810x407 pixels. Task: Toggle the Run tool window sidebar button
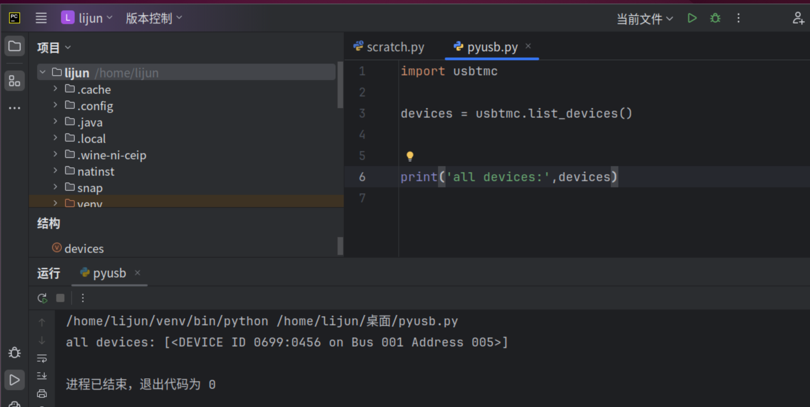coord(14,380)
